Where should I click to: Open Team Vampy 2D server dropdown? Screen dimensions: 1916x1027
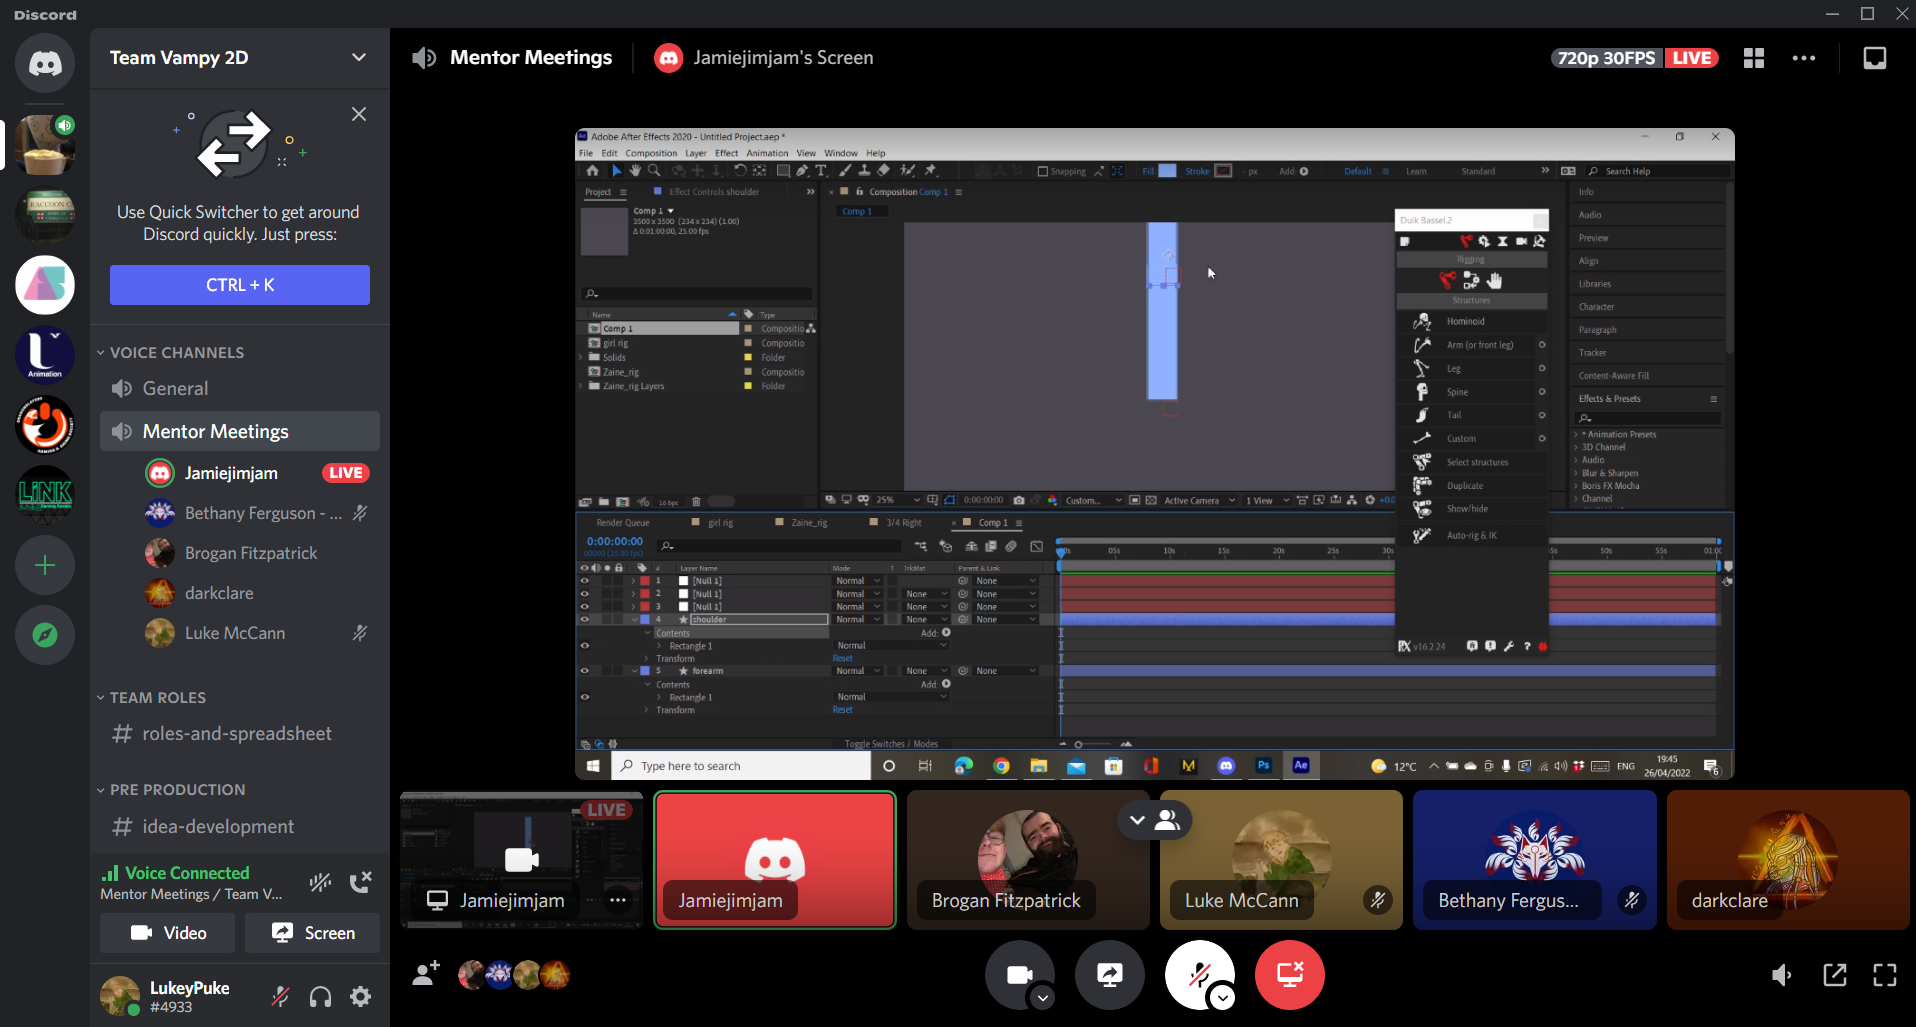pos(240,58)
